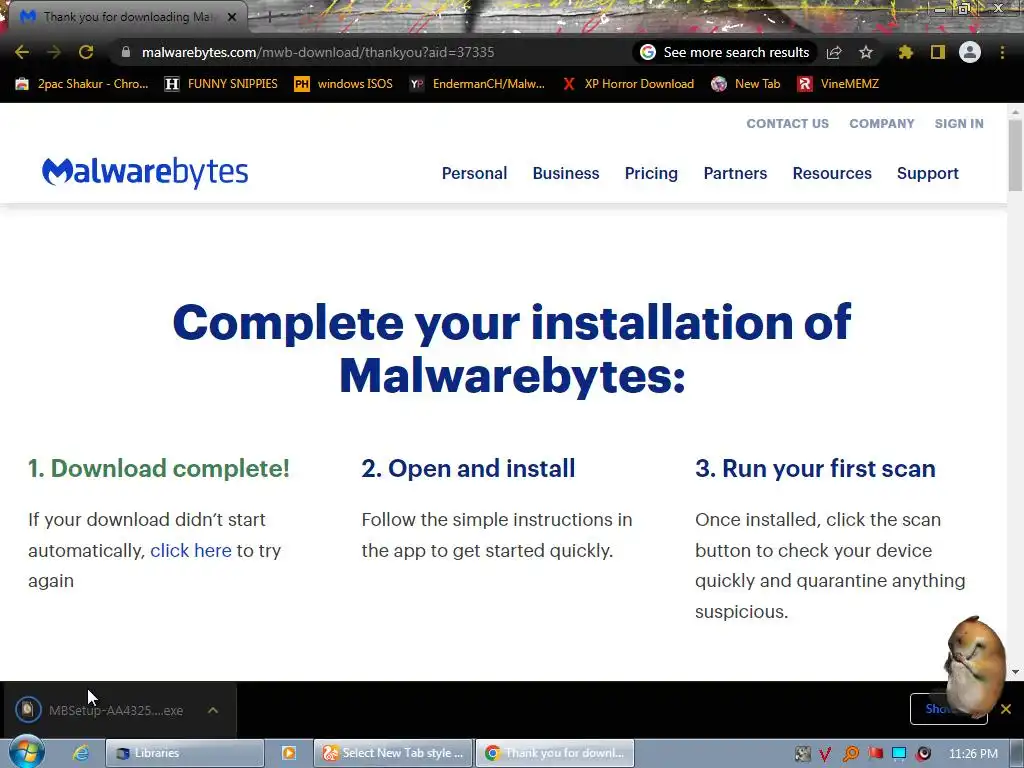The width and height of the screenshot is (1024, 768).
Task: Click the '1. Download complete!' heading
Action: (x=159, y=468)
